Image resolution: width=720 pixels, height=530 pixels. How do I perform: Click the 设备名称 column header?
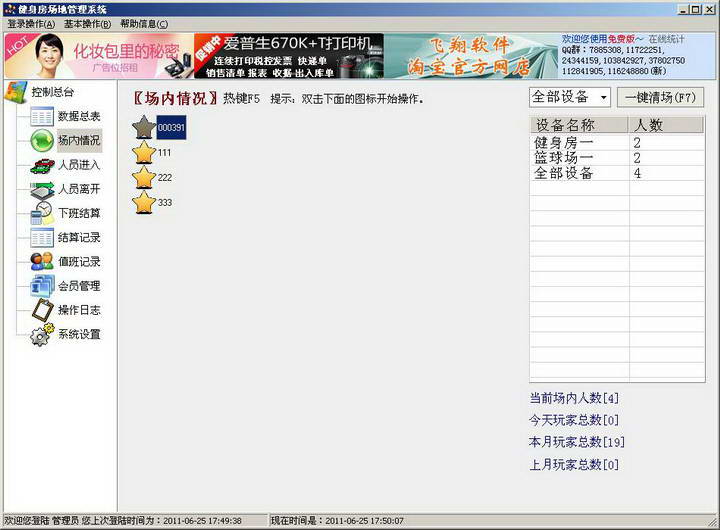coord(579,125)
